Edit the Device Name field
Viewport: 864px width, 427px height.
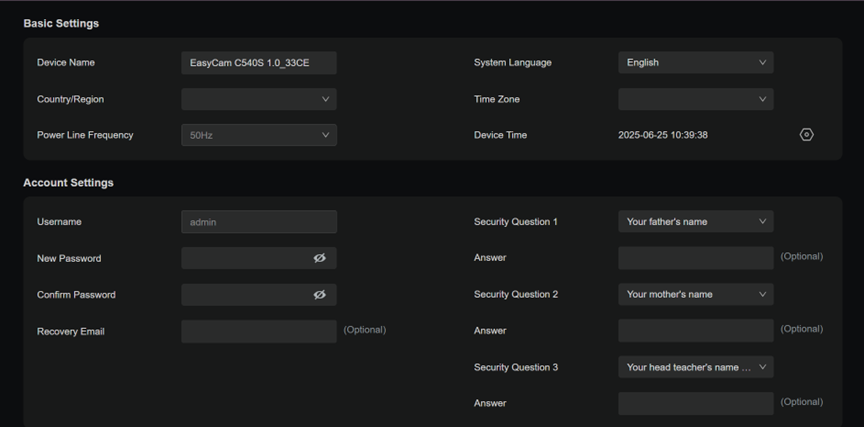coord(259,63)
